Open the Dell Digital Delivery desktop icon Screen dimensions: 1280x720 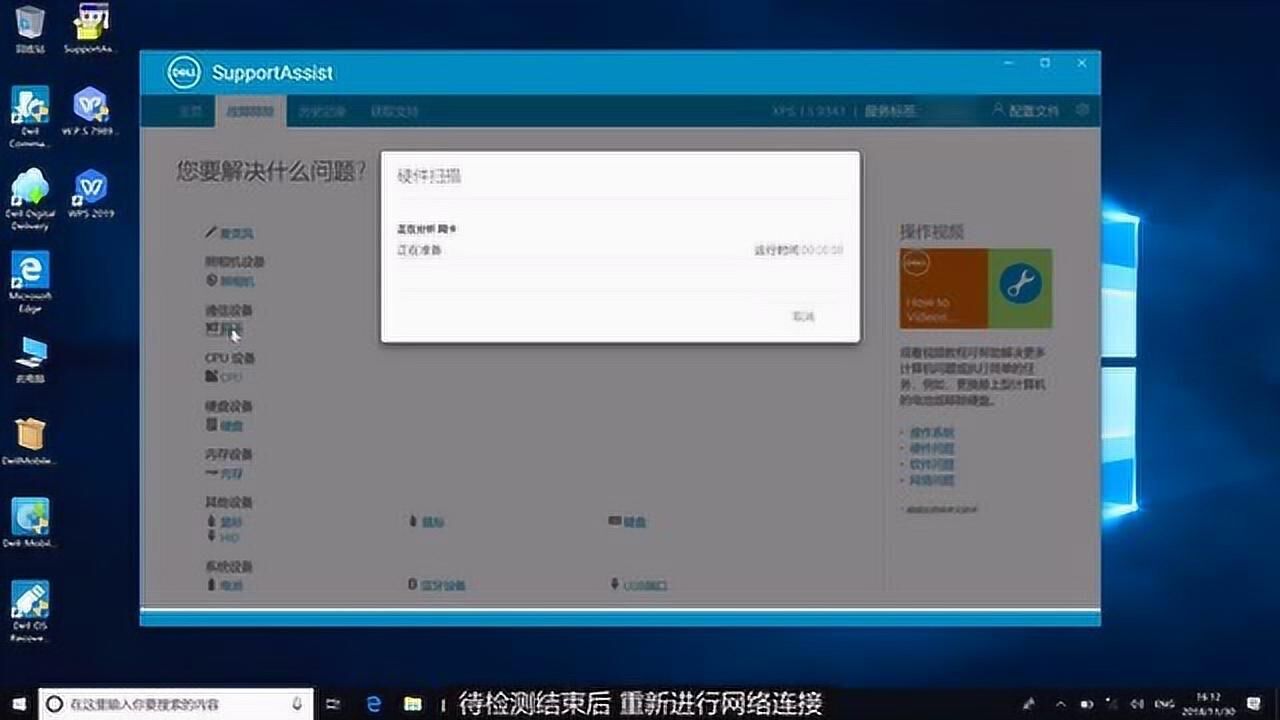click(x=30, y=199)
